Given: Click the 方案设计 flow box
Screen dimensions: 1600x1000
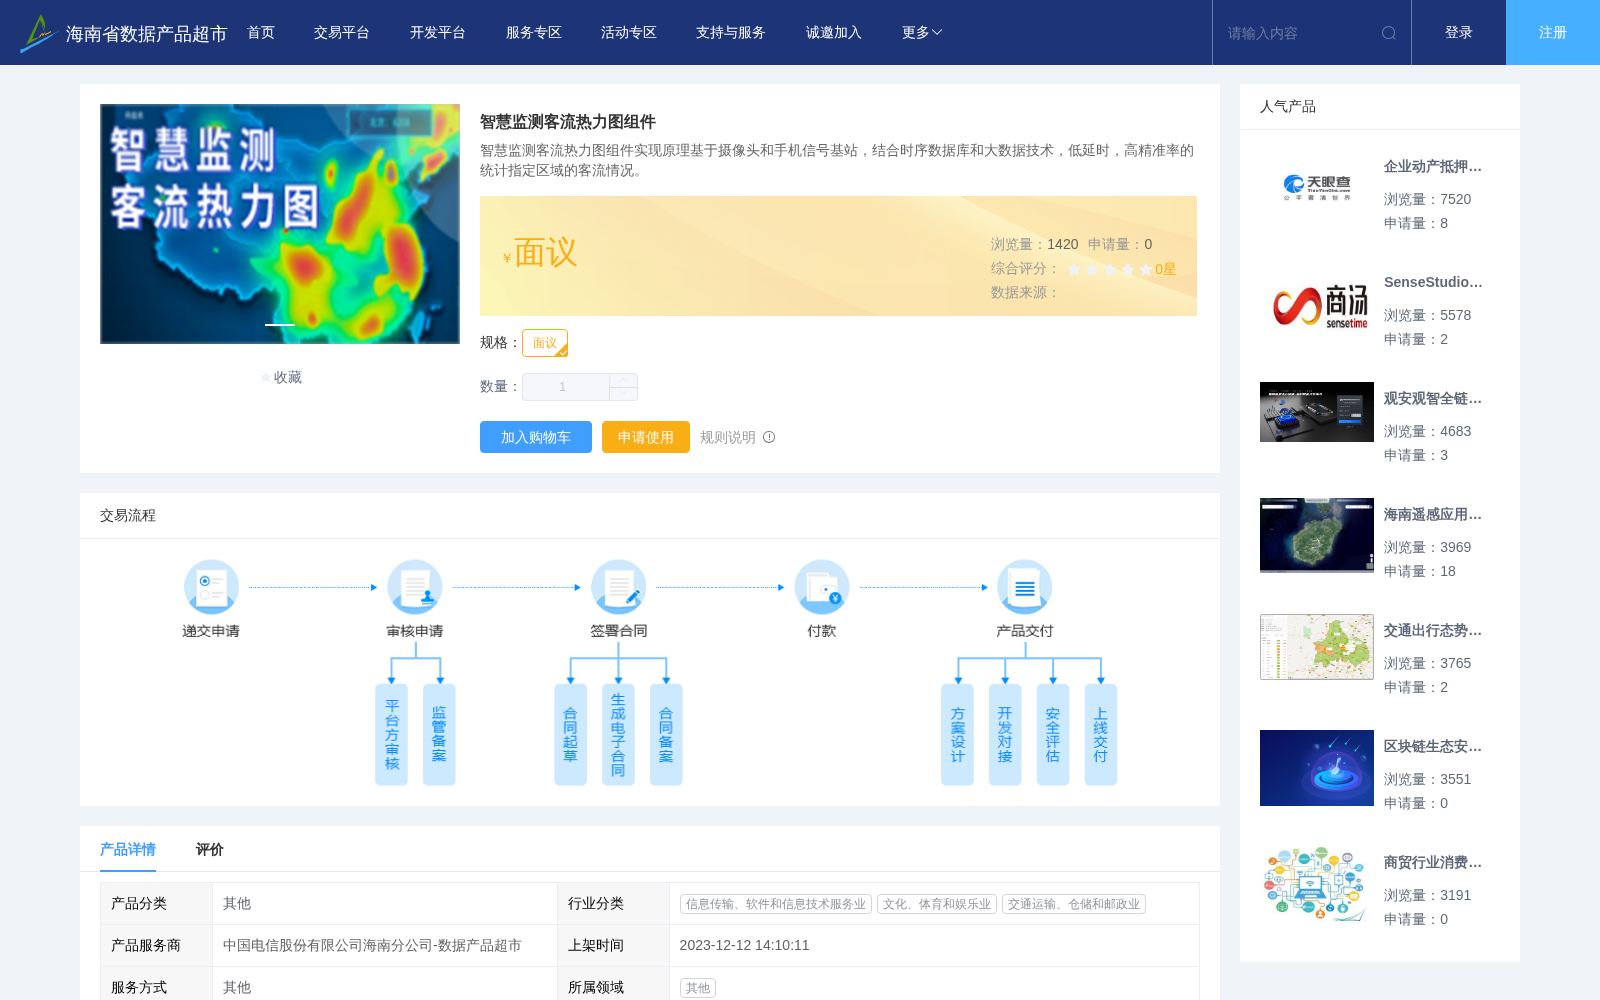Looking at the screenshot, I should coord(957,735).
